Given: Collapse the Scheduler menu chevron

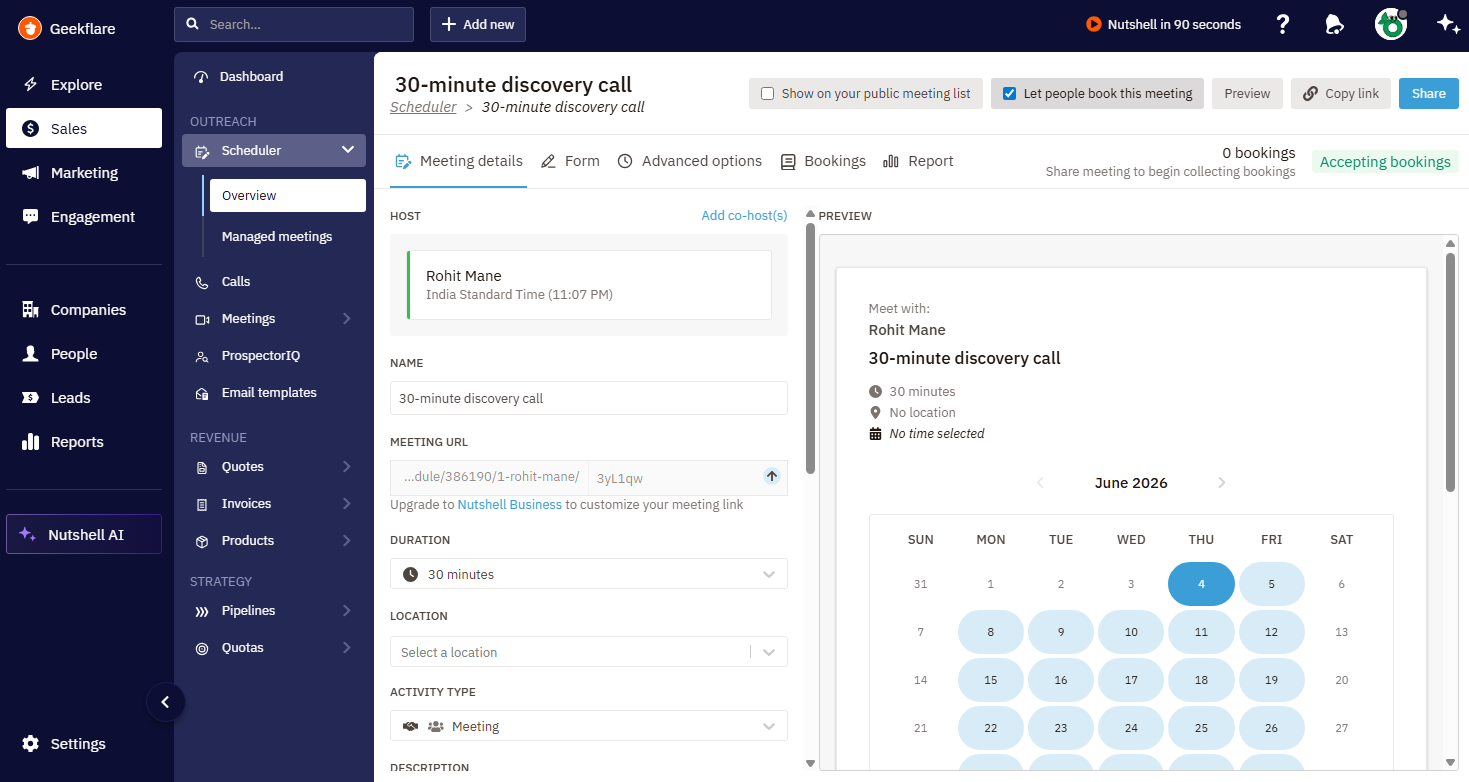Looking at the screenshot, I should click(348, 150).
